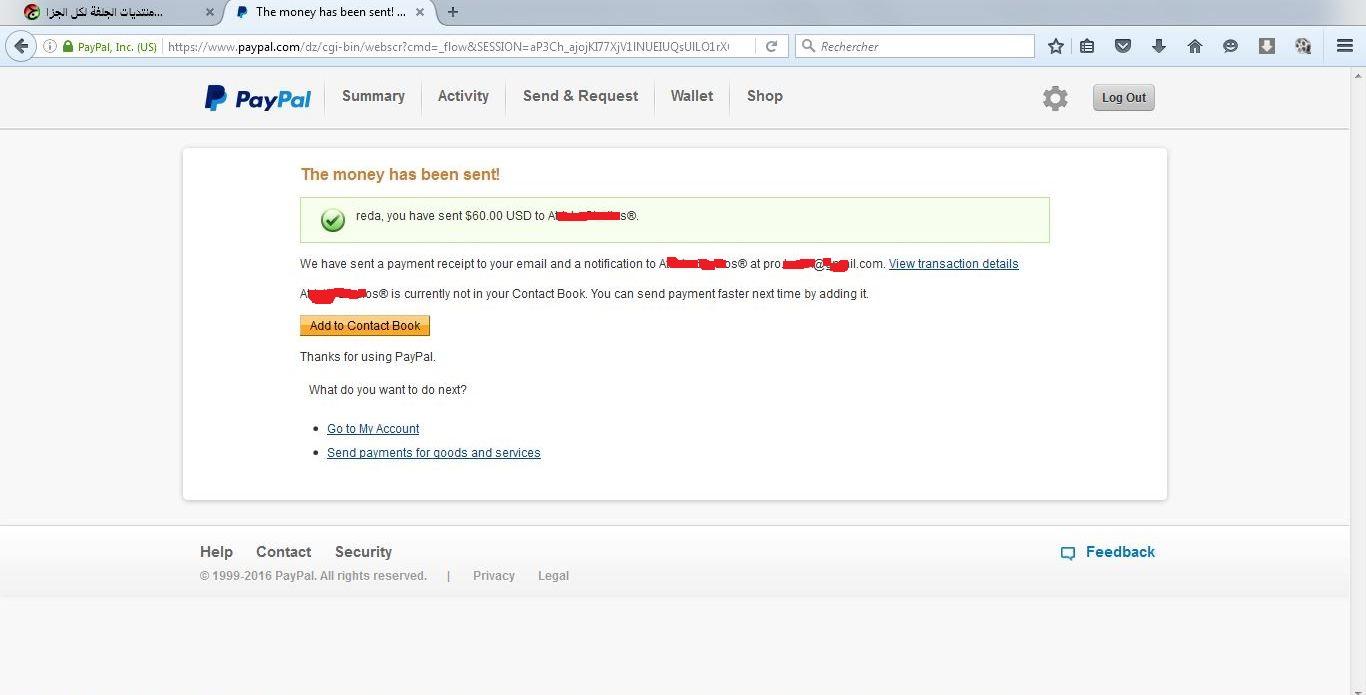Screen dimensions: 1366x695
Task: Bookmark this page with the star icon
Action: 1056,46
